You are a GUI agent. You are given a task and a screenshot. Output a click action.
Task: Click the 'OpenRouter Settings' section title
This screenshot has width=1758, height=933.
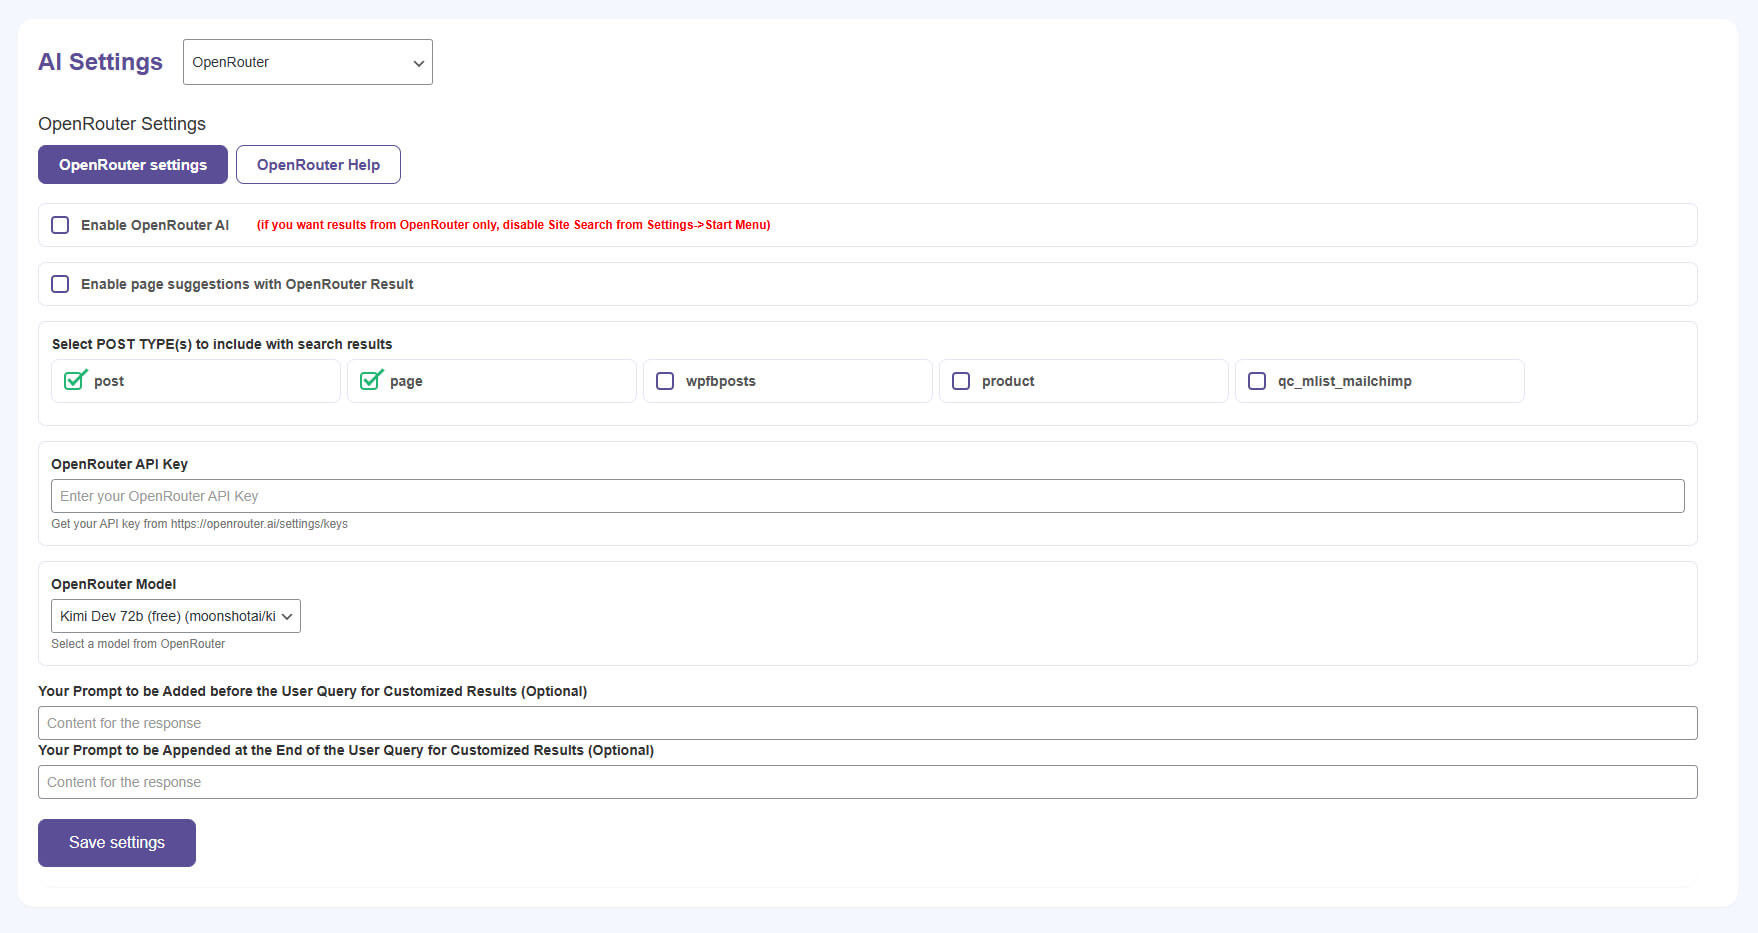[122, 124]
